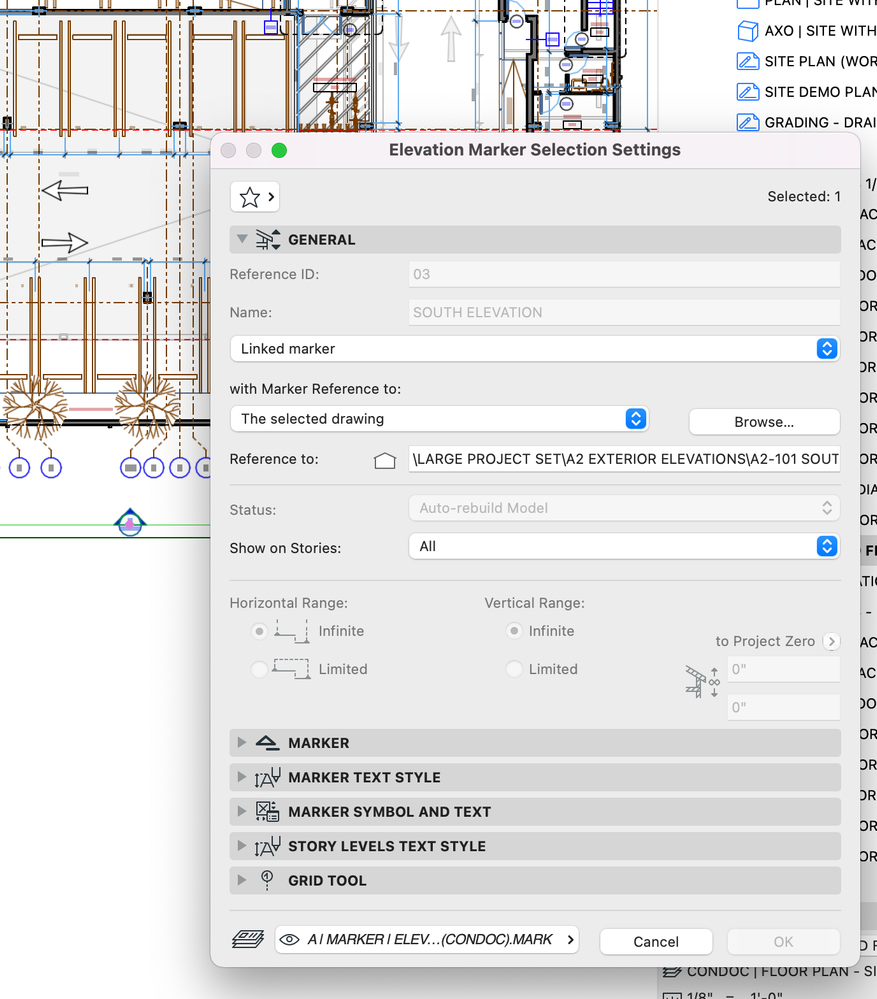Viewport: 877px width, 999px height.
Task: Click the left-pointing arrow on floor plan
Action: [64, 189]
